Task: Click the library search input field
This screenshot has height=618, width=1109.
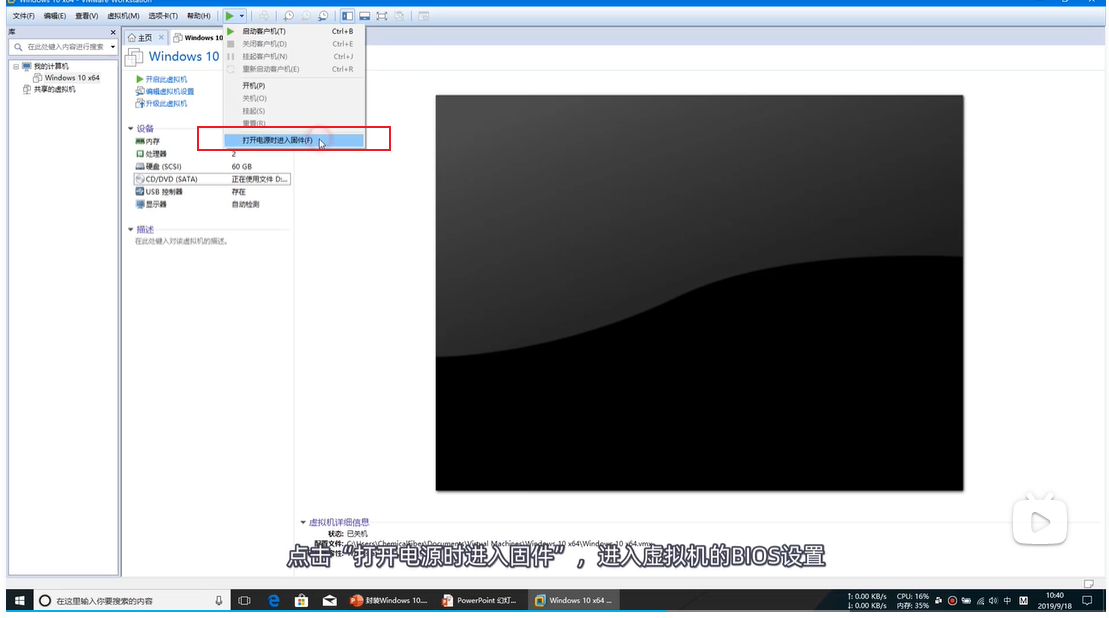Action: (x=62, y=47)
